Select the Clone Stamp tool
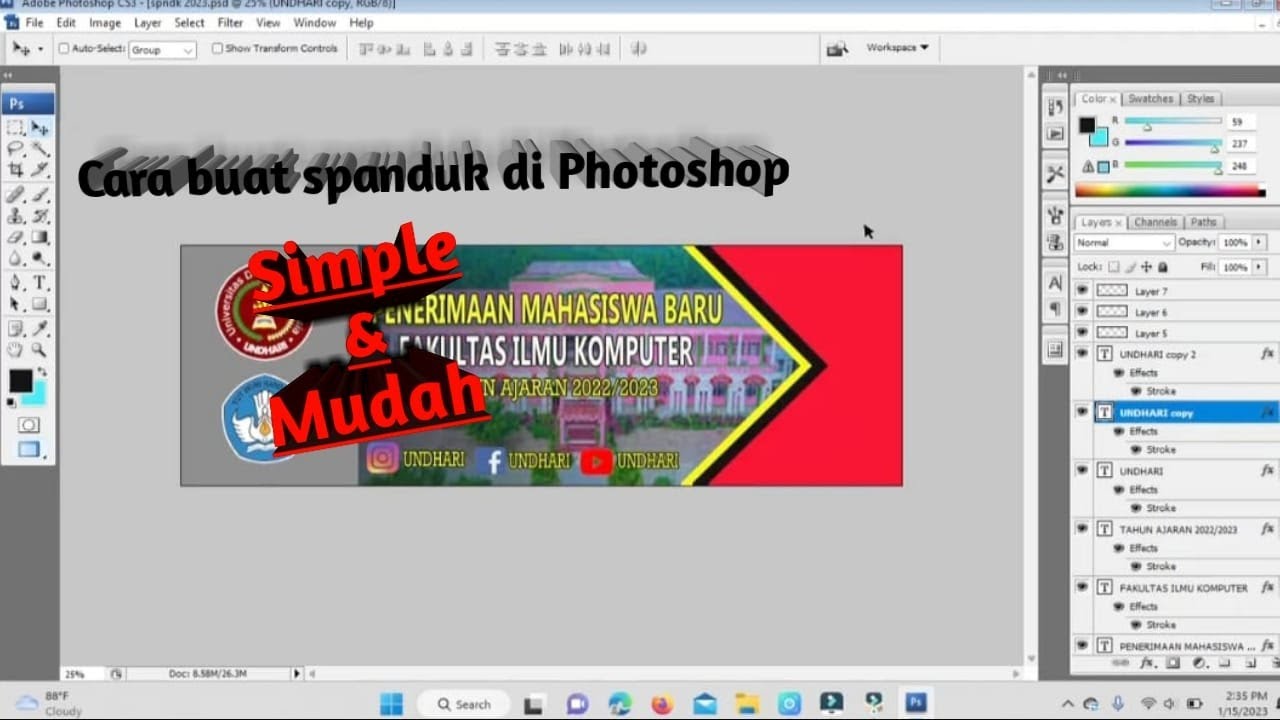This screenshot has height=720, width=1280. click(x=16, y=216)
